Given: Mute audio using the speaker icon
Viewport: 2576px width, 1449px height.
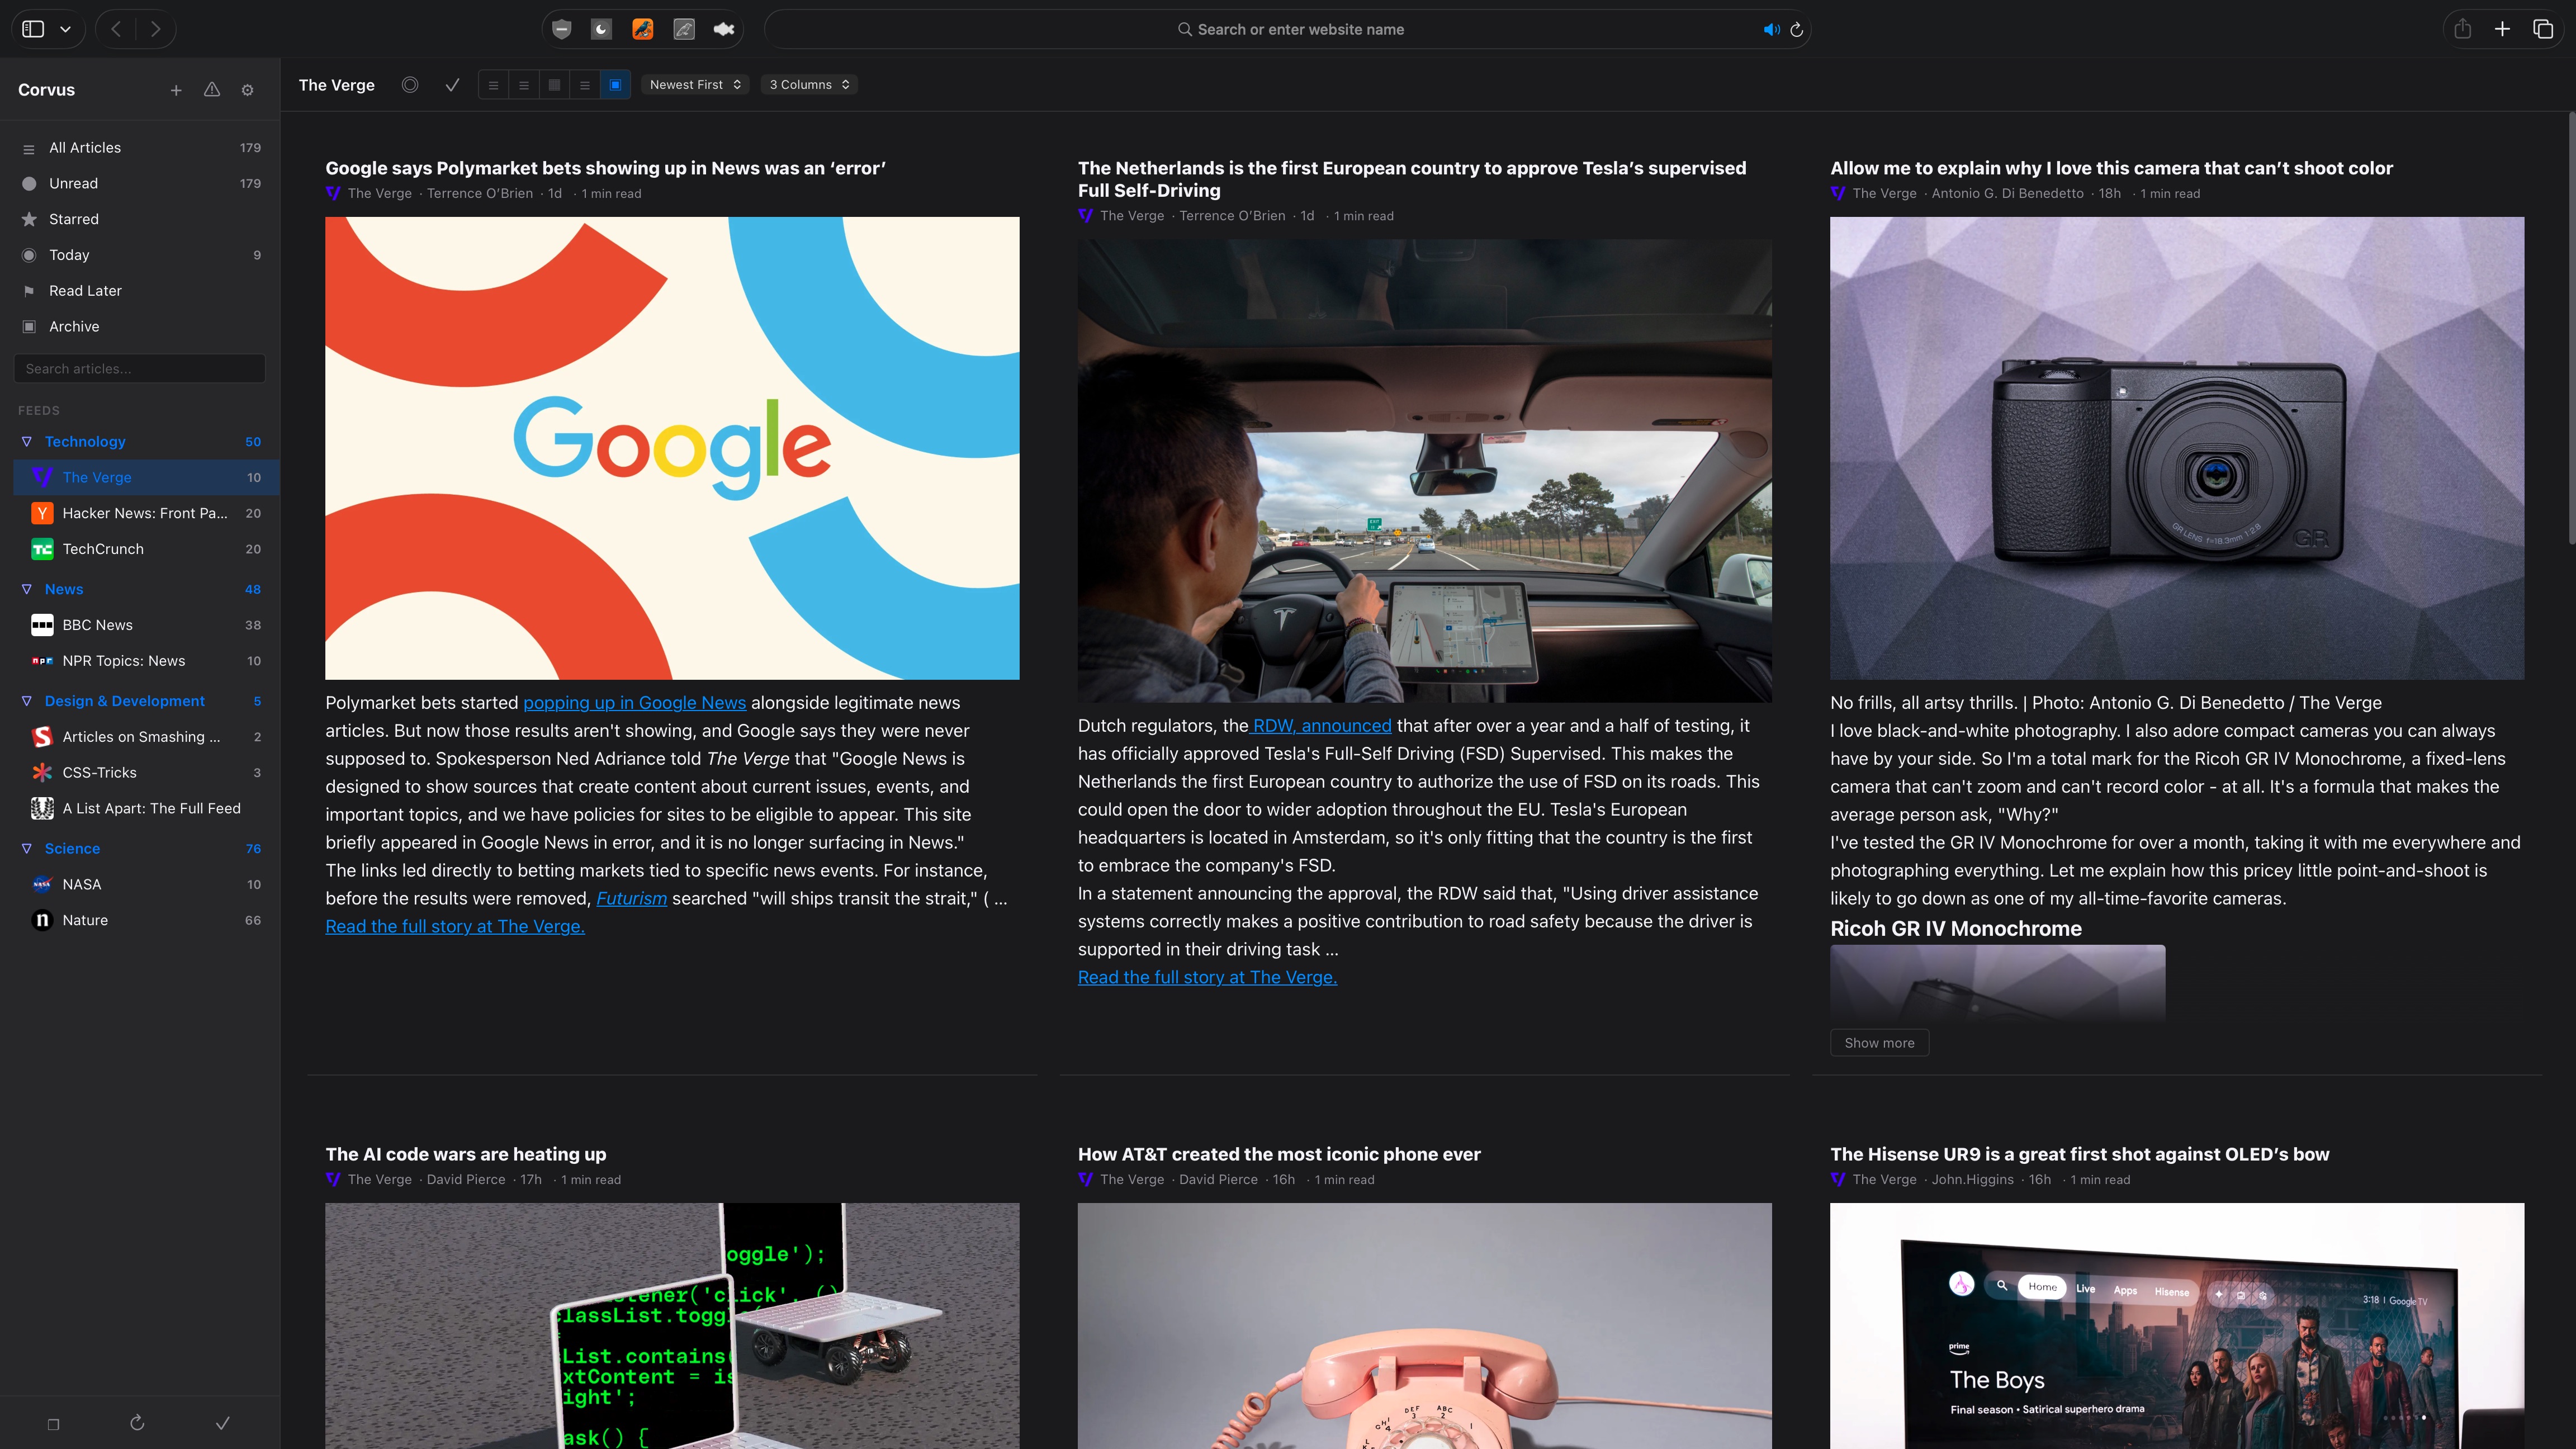Looking at the screenshot, I should tap(1771, 29).
